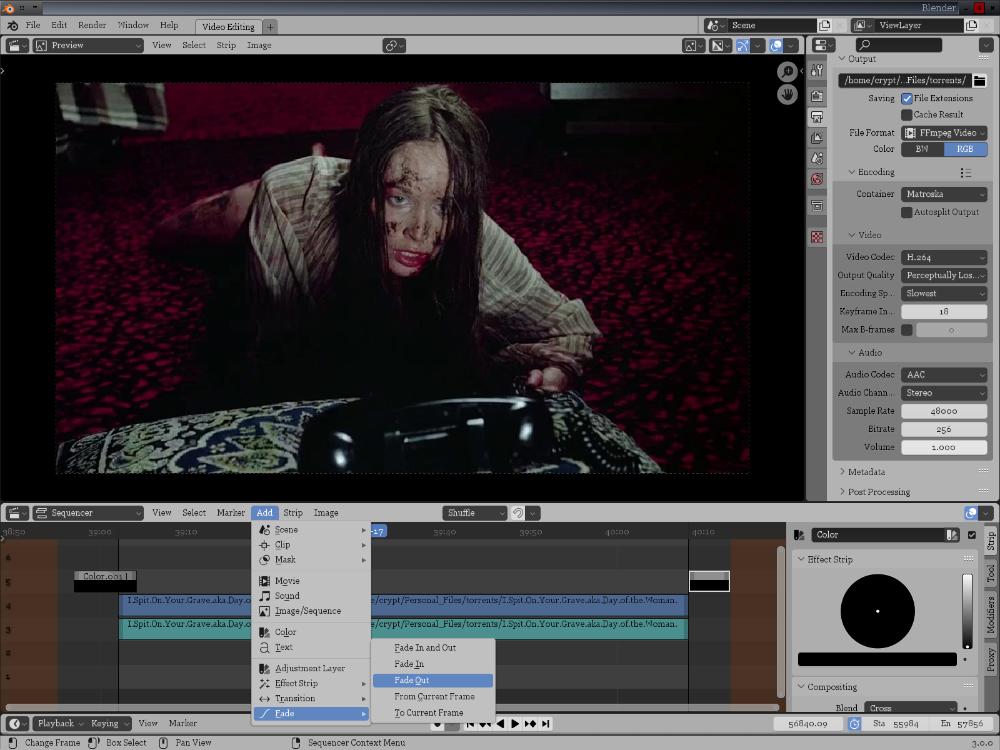Viewport: 1000px width, 750px height.
Task: Click the new view layer icon next to ViewLayer
Action: 971,26
